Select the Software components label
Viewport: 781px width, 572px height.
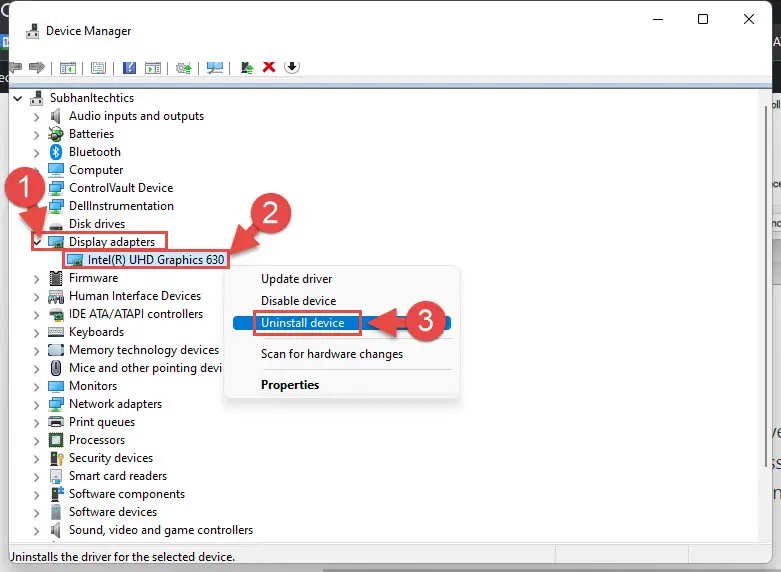127,494
